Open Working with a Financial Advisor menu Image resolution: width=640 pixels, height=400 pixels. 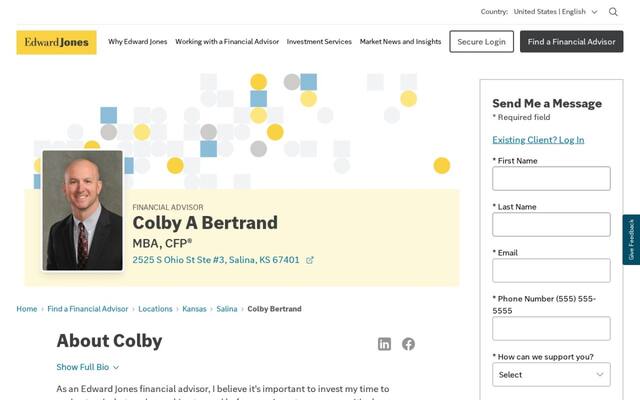227,42
